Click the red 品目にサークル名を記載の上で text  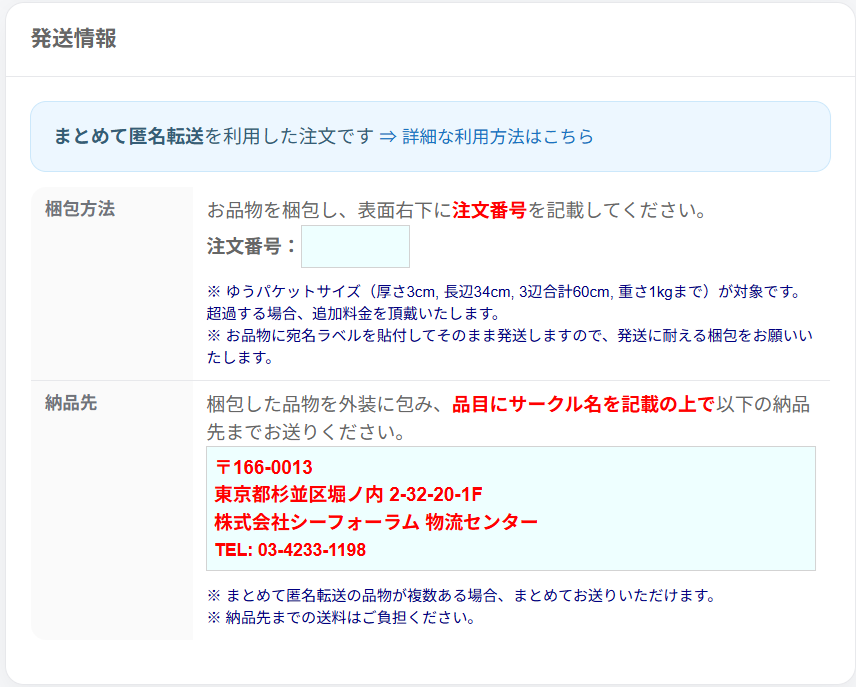584,404
